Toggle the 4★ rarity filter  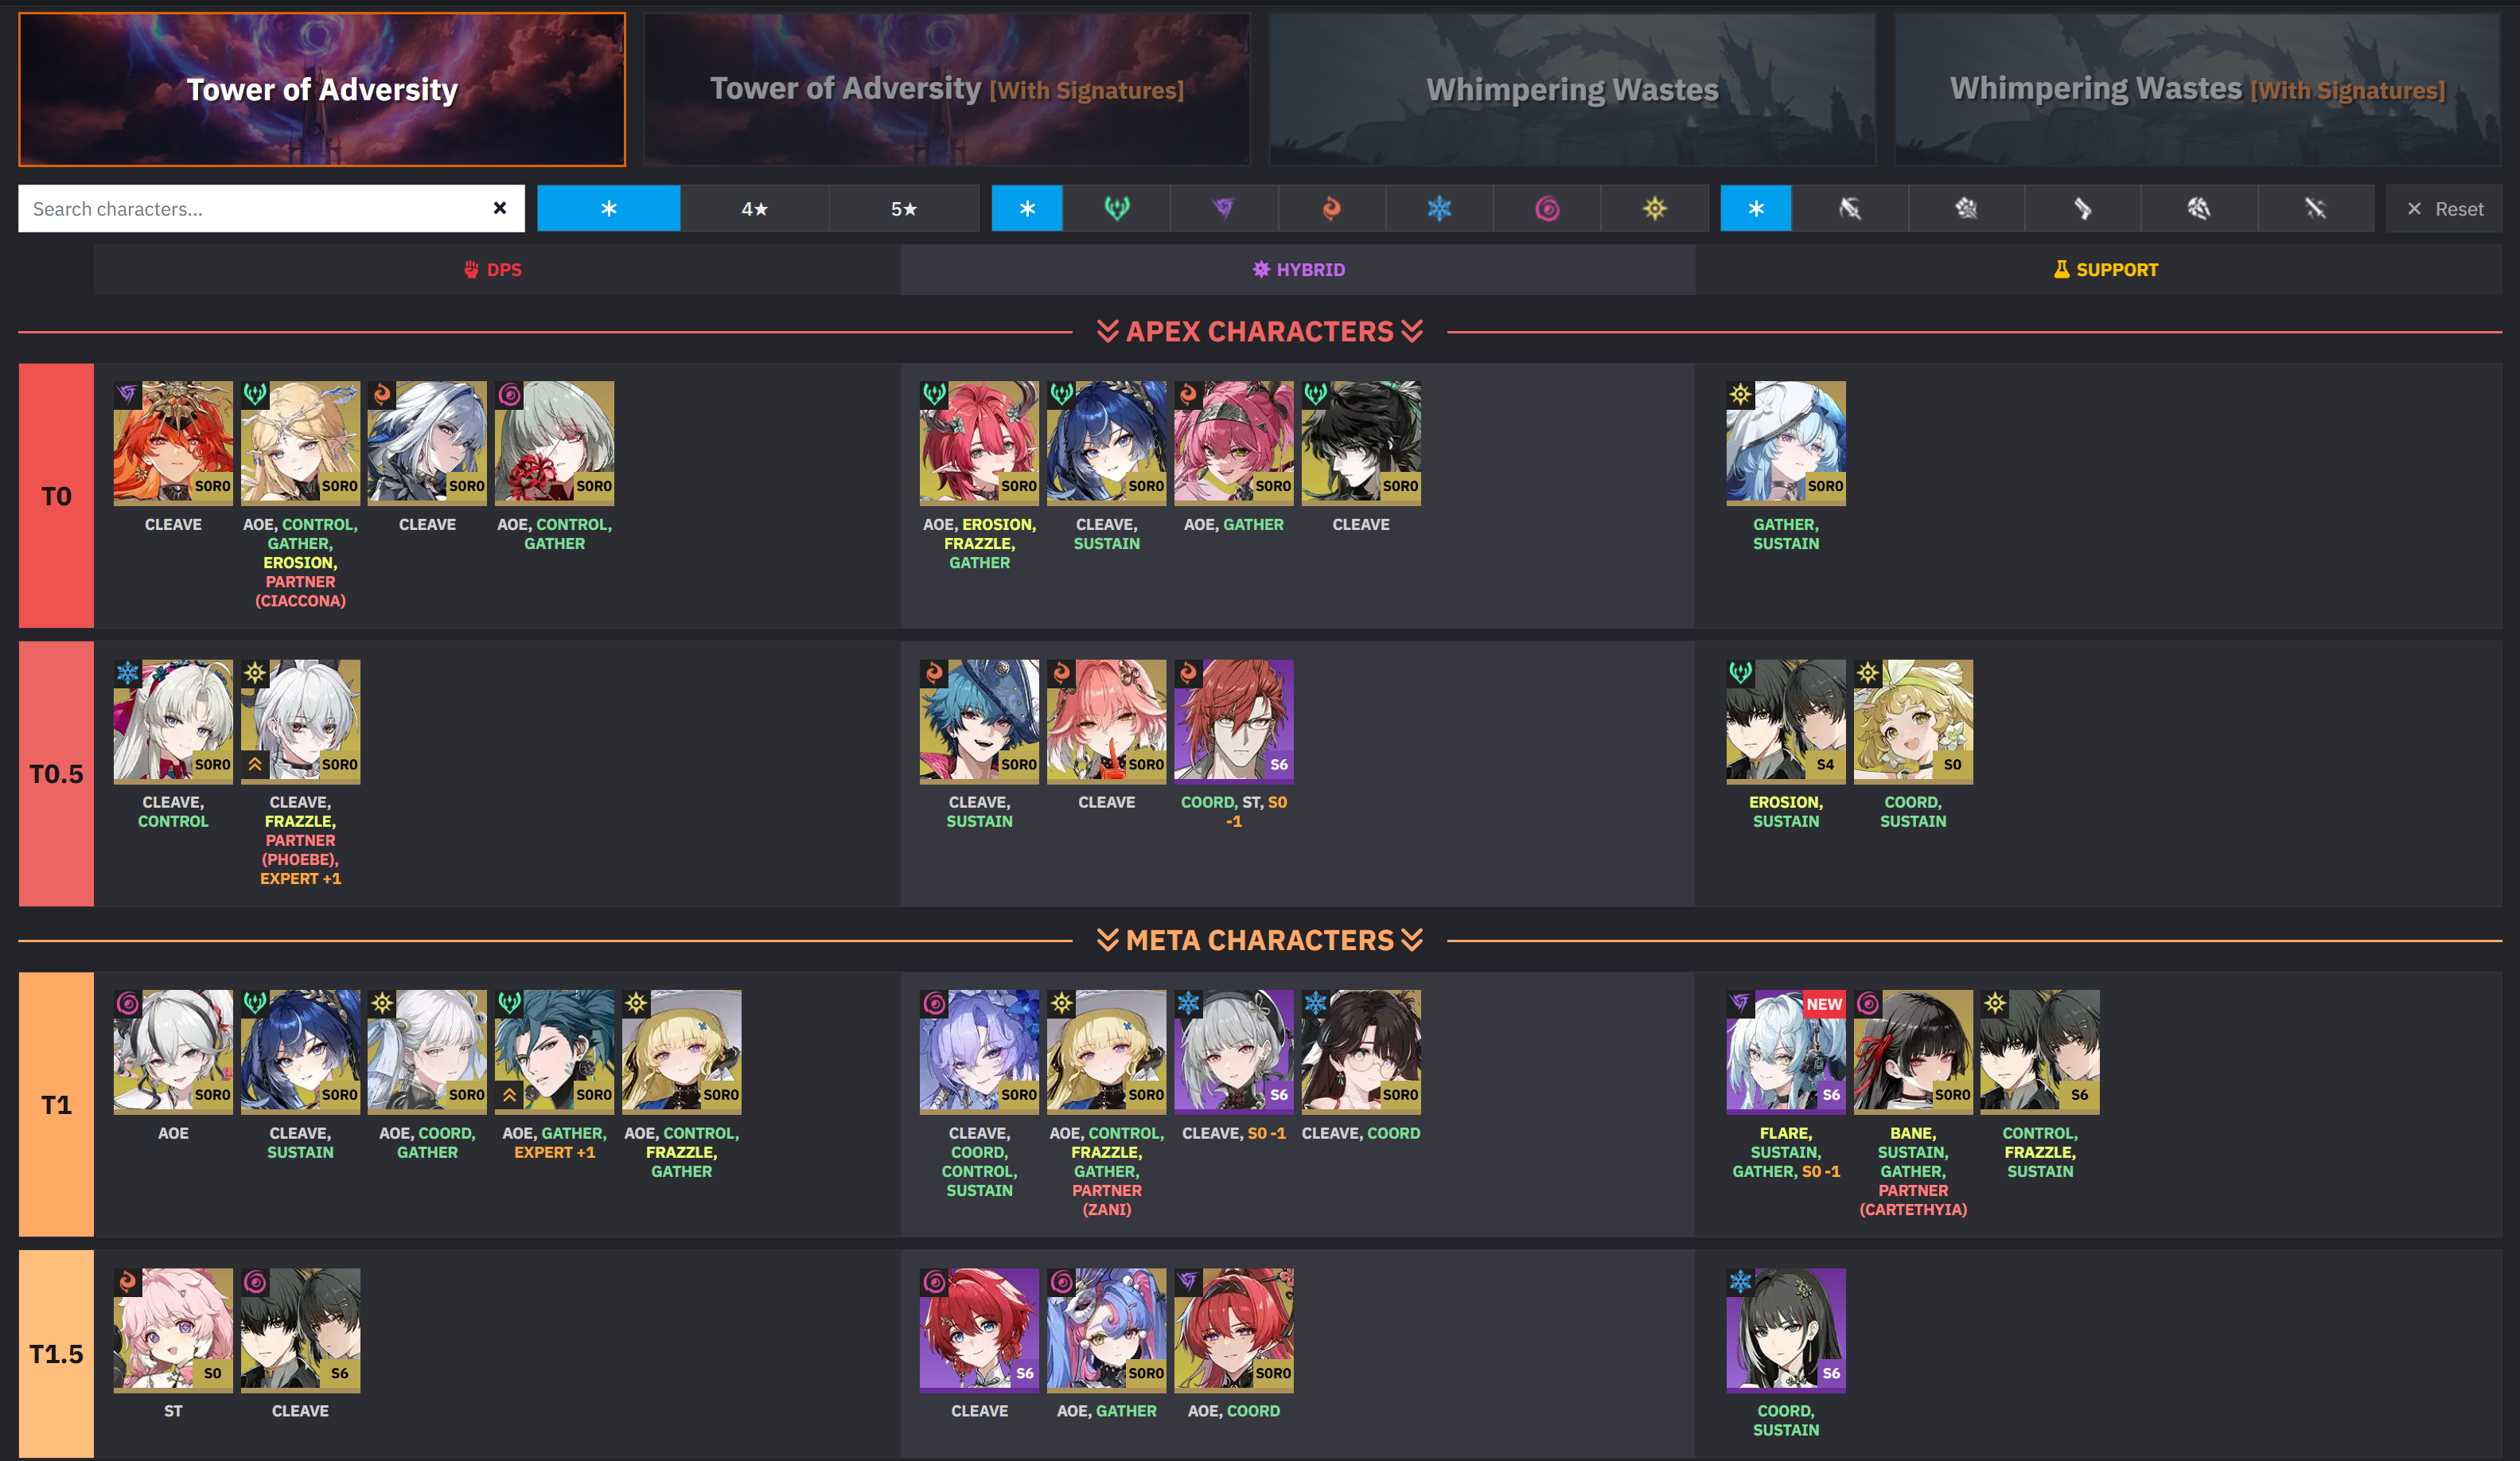point(755,208)
